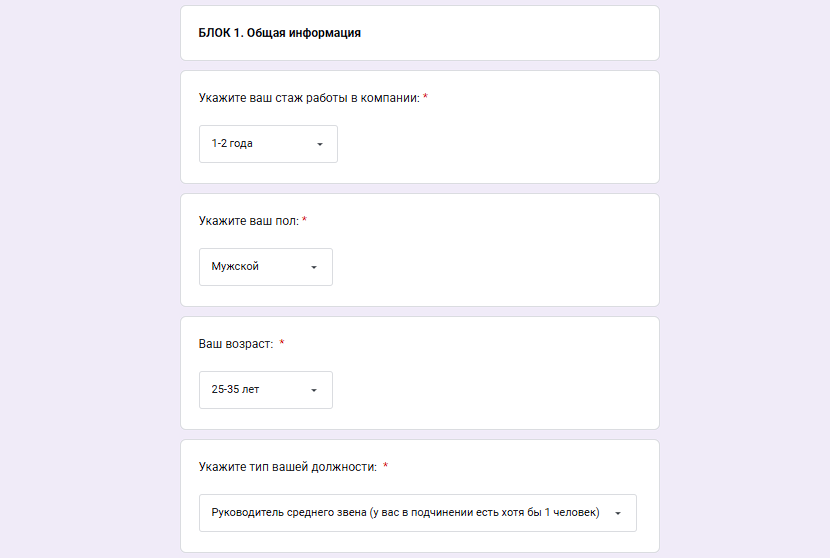Expand the job position type dropdown

[417, 513]
